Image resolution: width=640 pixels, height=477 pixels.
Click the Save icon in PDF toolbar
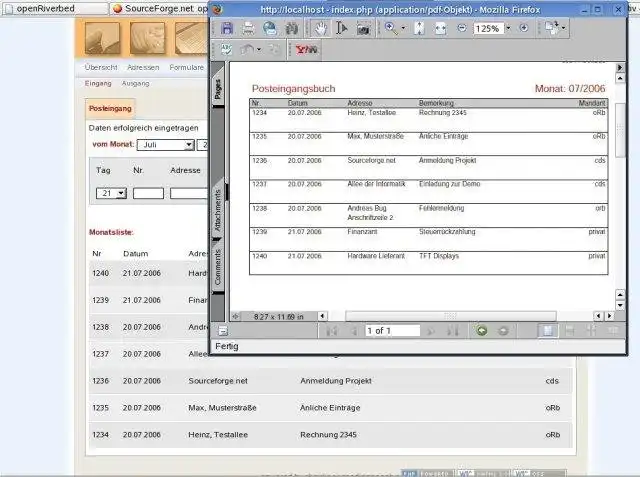227,29
